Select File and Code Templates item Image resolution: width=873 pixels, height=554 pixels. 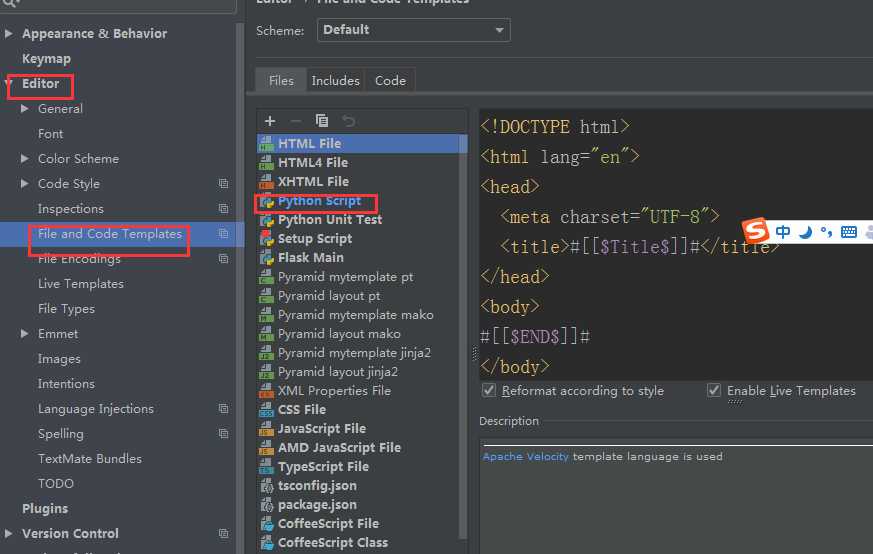coord(110,234)
